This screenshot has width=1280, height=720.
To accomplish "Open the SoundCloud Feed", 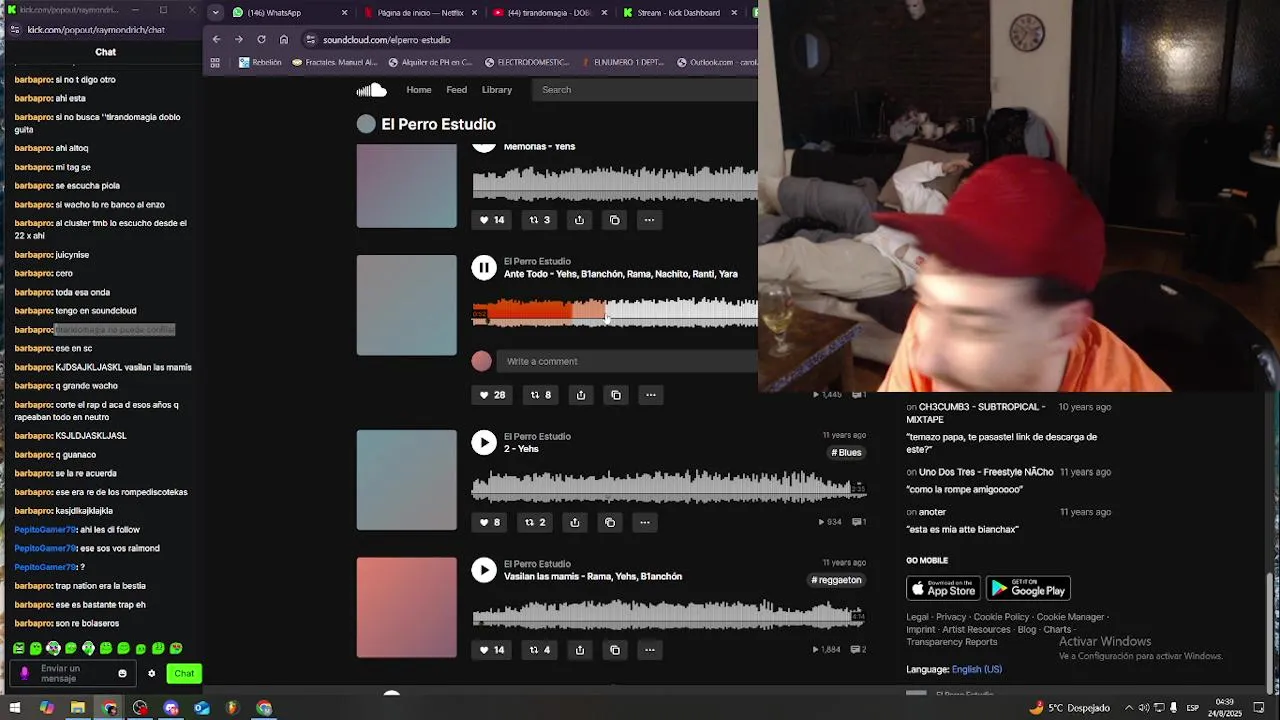I will click(x=457, y=90).
